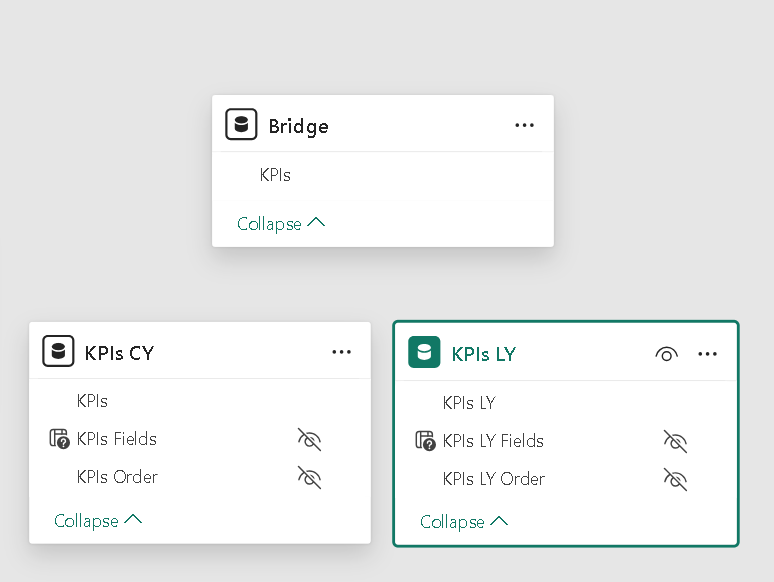Collapse the KPIs LY table card
Image resolution: width=774 pixels, height=582 pixels.
click(464, 522)
